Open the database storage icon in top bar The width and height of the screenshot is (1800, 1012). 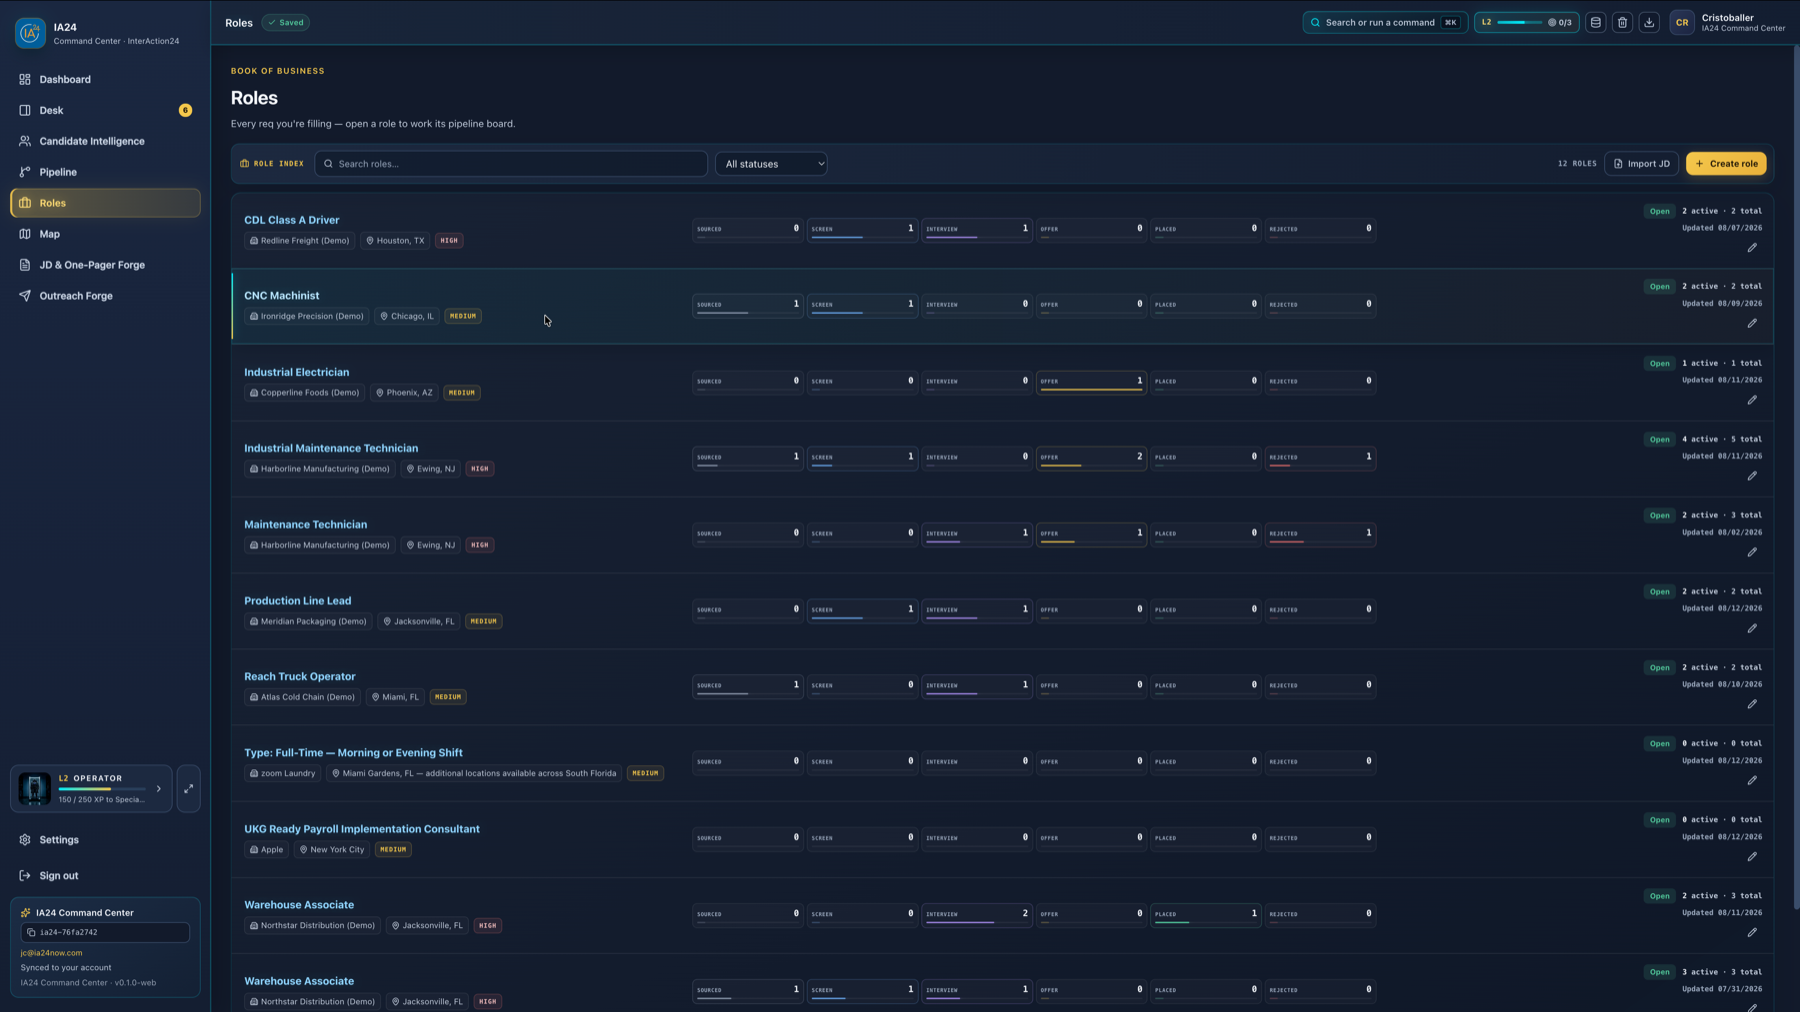(x=1596, y=22)
